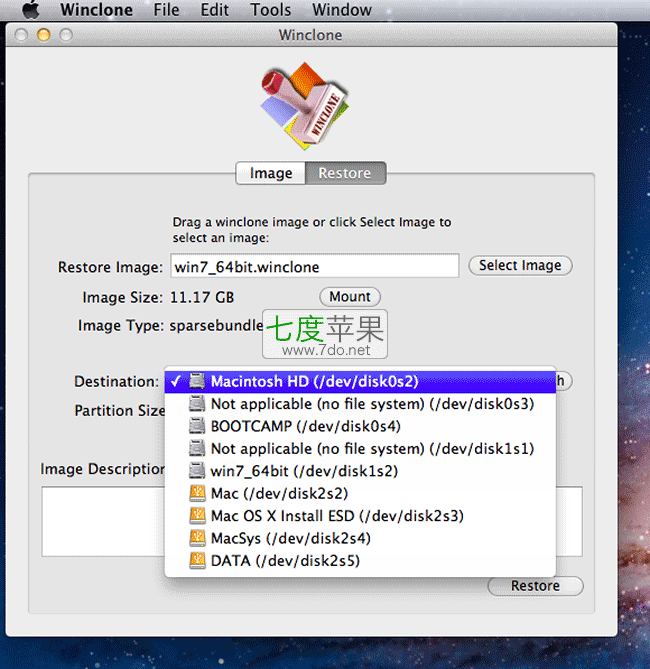Click the DATA orange drive icon
The height and width of the screenshot is (669, 650).
tap(197, 560)
